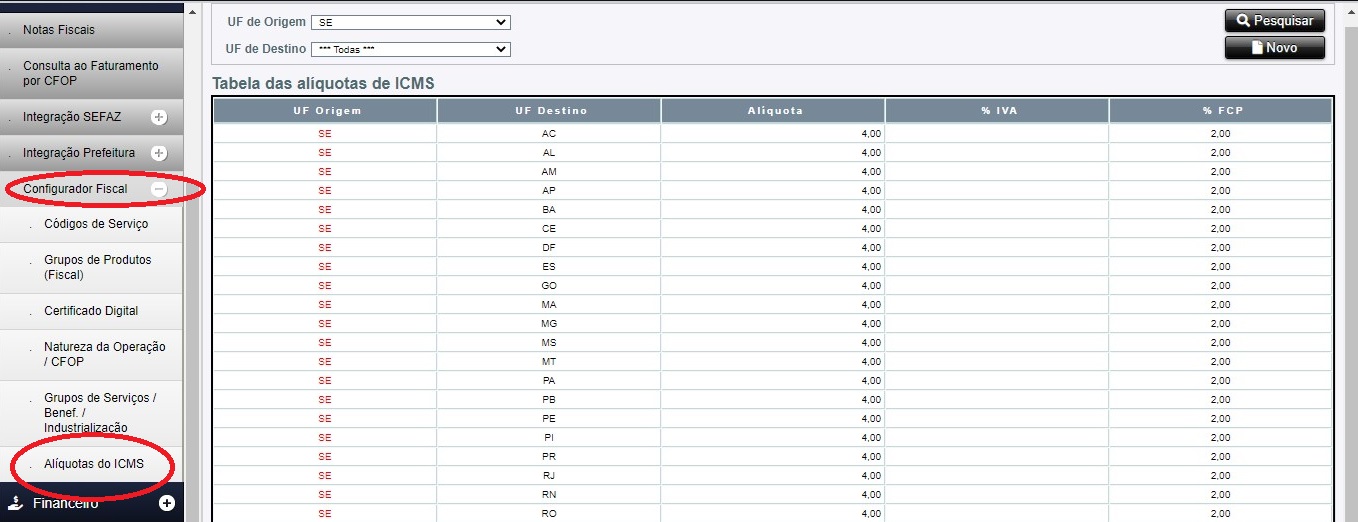Select Natureza da Operação / CFOP
This screenshot has width=1358, height=522.
pos(104,354)
